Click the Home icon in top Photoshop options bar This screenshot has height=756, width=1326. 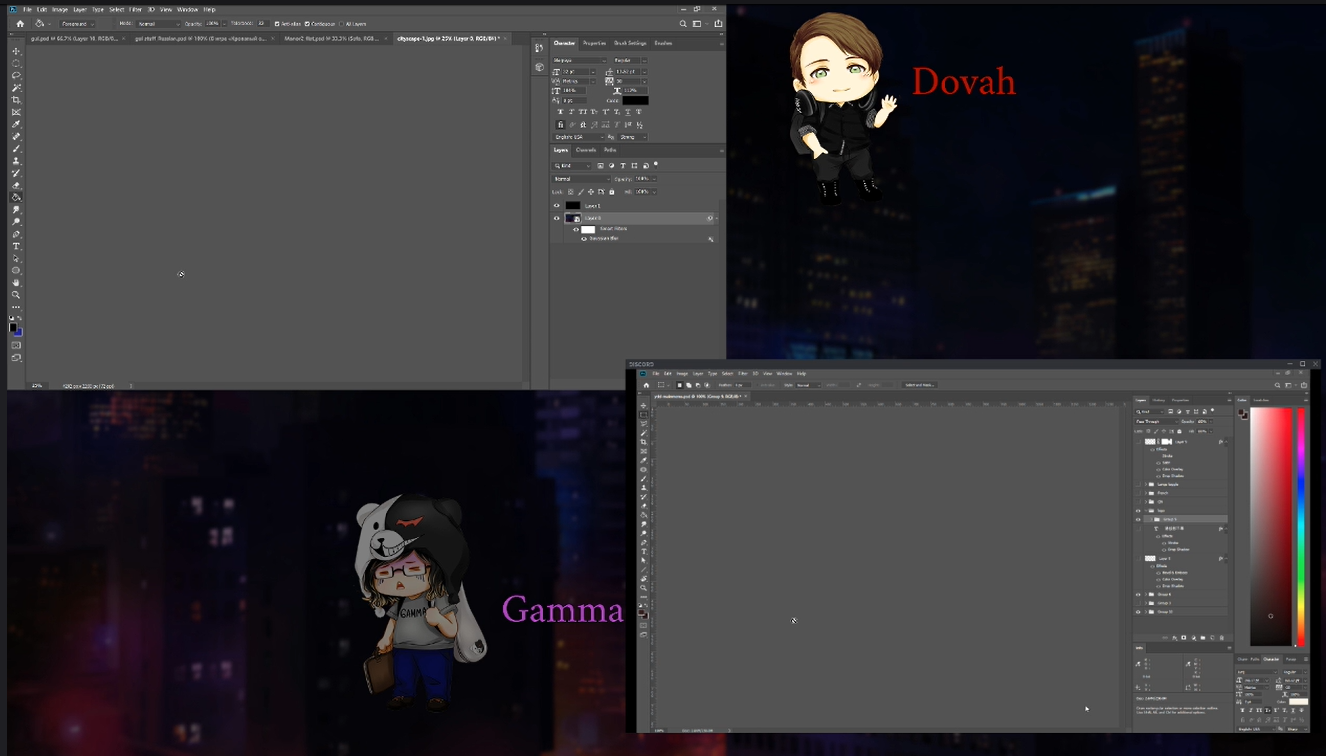tap(20, 24)
